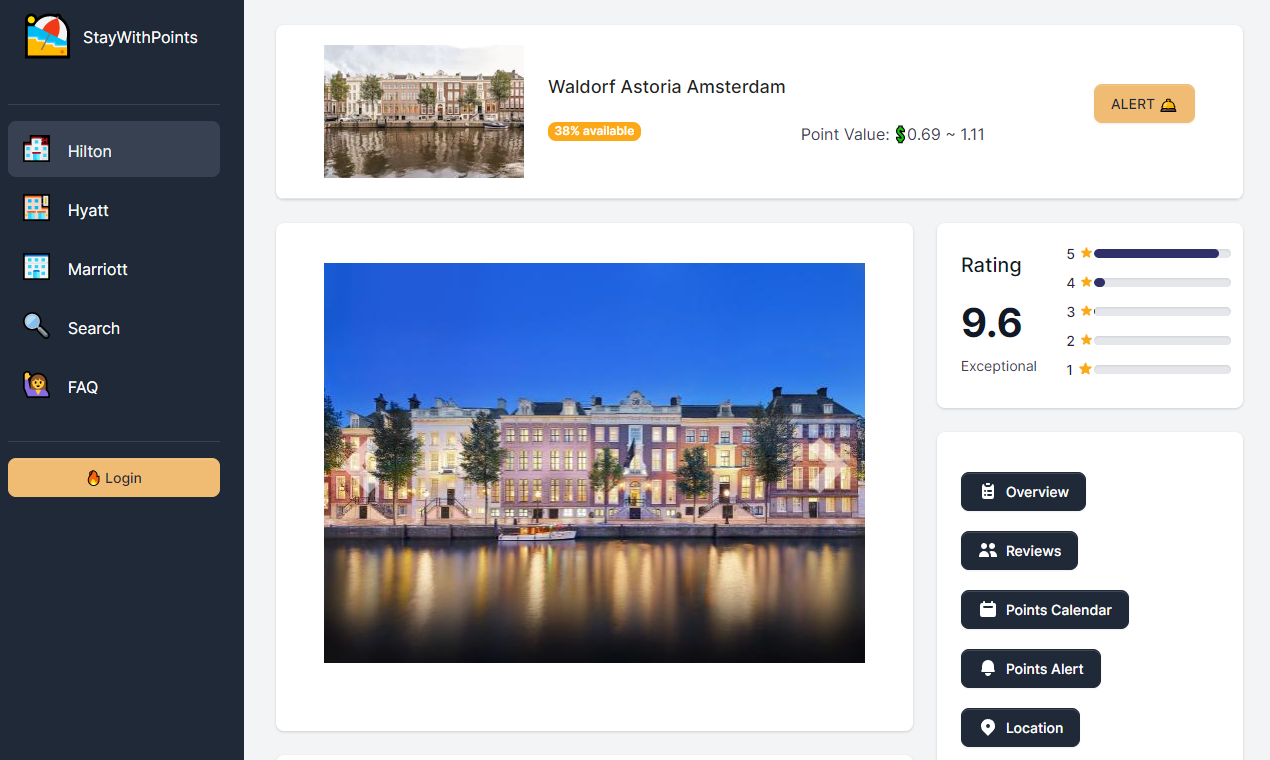Image resolution: width=1270 pixels, height=760 pixels.
Task: Click the 5-star rating progress bar
Action: [x=1162, y=253]
